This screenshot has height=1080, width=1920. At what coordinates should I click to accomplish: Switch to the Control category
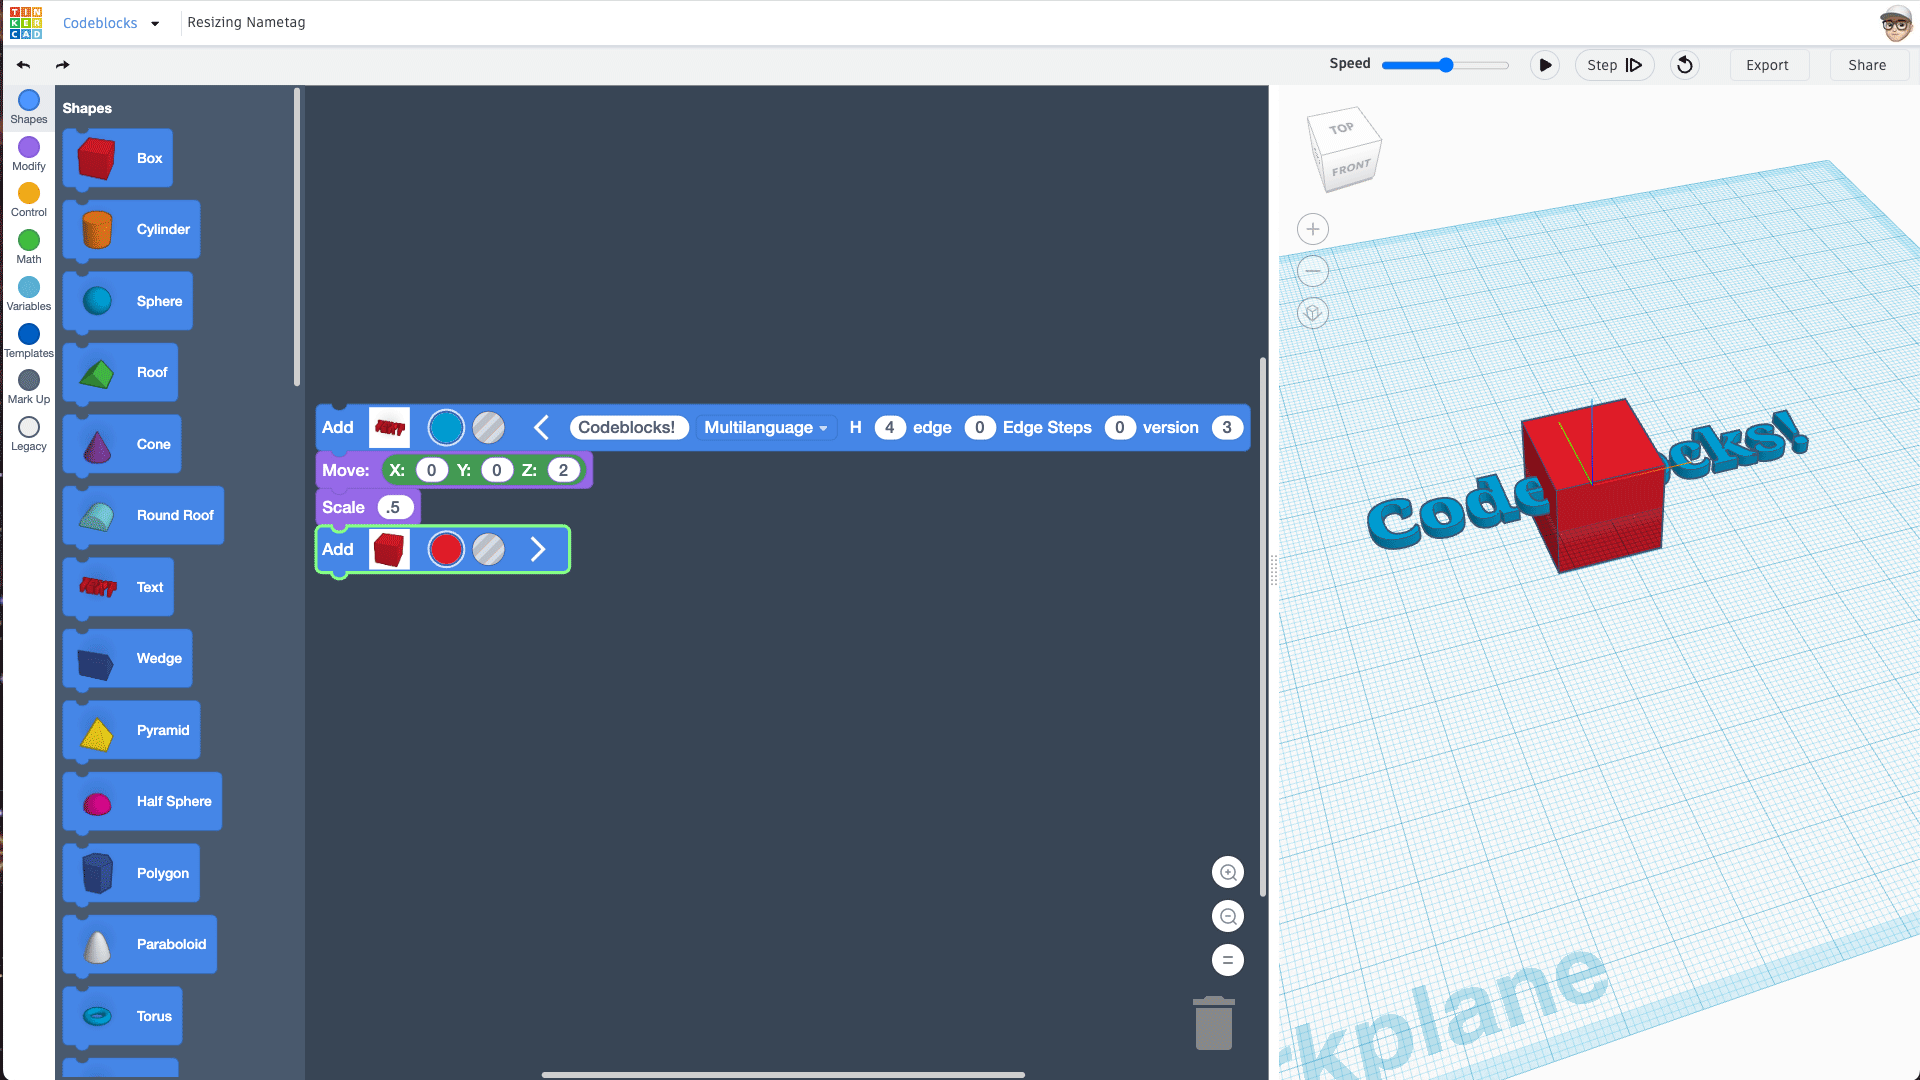(29, 194)
